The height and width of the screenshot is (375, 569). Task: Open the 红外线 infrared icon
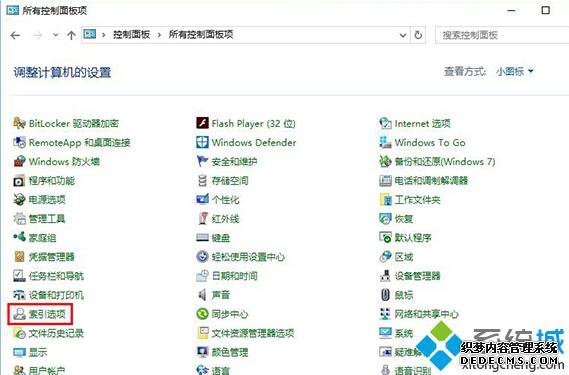click(x=202, y=219)
